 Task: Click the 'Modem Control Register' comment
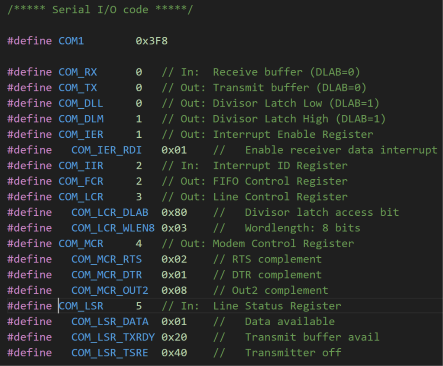(x=283, y=244)
